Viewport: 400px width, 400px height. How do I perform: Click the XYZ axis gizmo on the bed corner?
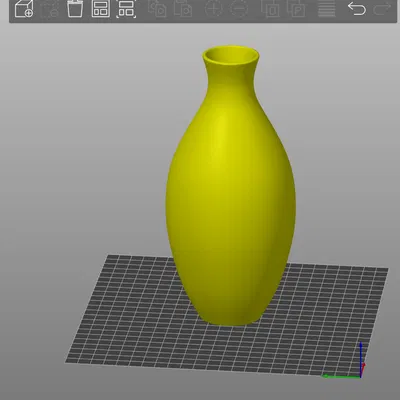(x=345, y=361)
